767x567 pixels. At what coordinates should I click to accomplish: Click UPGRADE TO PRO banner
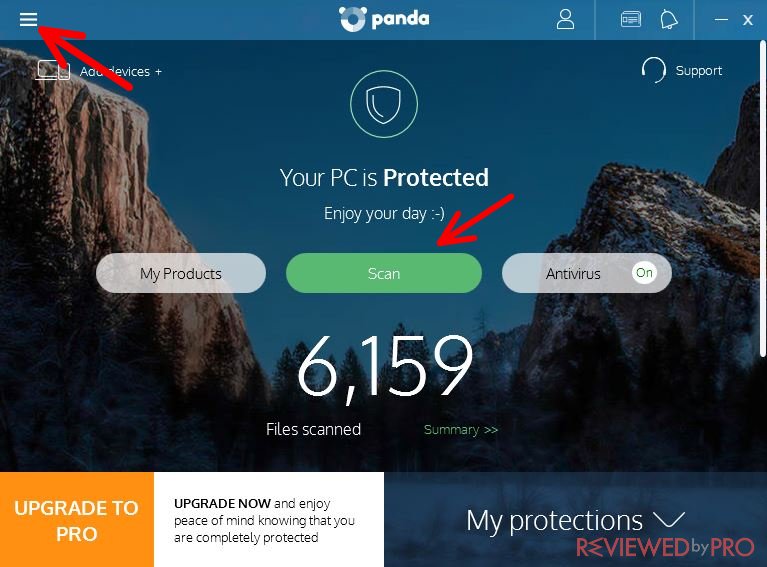coord(77,520)
